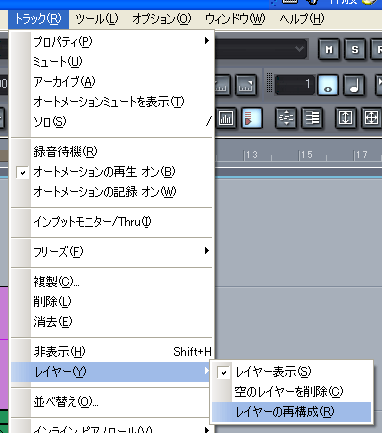Toggle 録音待機(R) record arm item

click(112, 152)
